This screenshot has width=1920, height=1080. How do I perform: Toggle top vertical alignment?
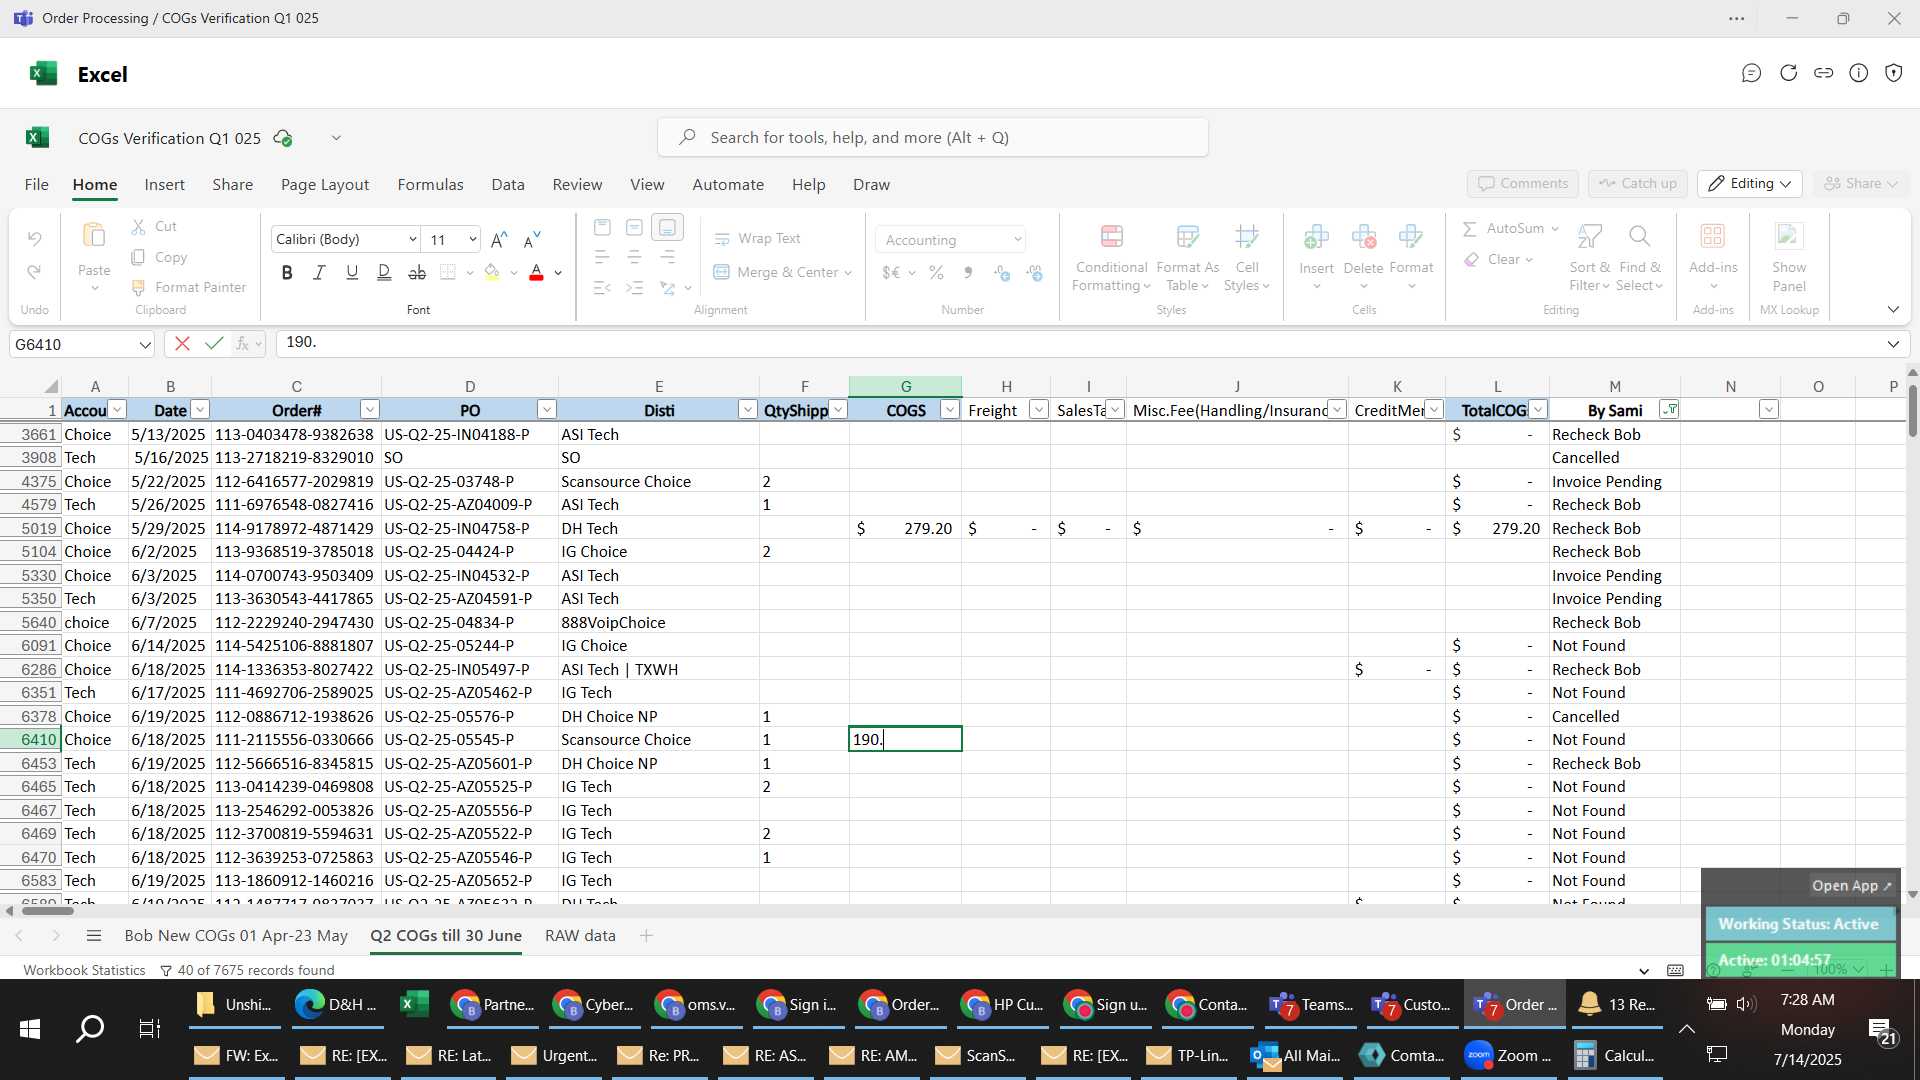tap(602, 228)
